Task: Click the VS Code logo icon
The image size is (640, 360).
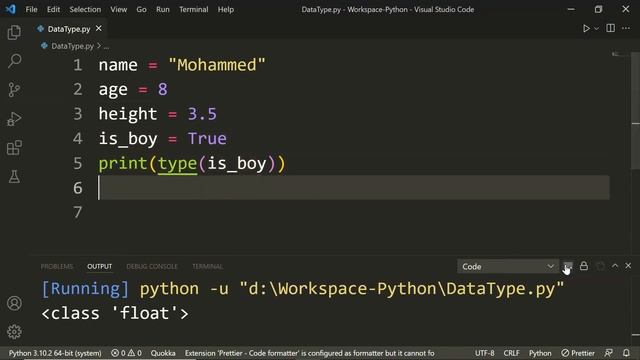Action: [11, 9]
